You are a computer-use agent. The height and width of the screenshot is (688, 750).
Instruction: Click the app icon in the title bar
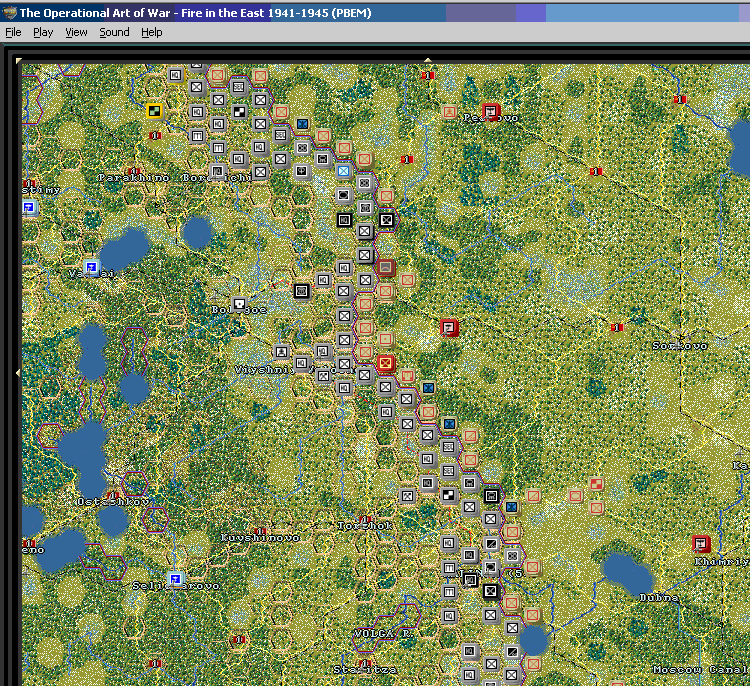[x=9, y=13]
